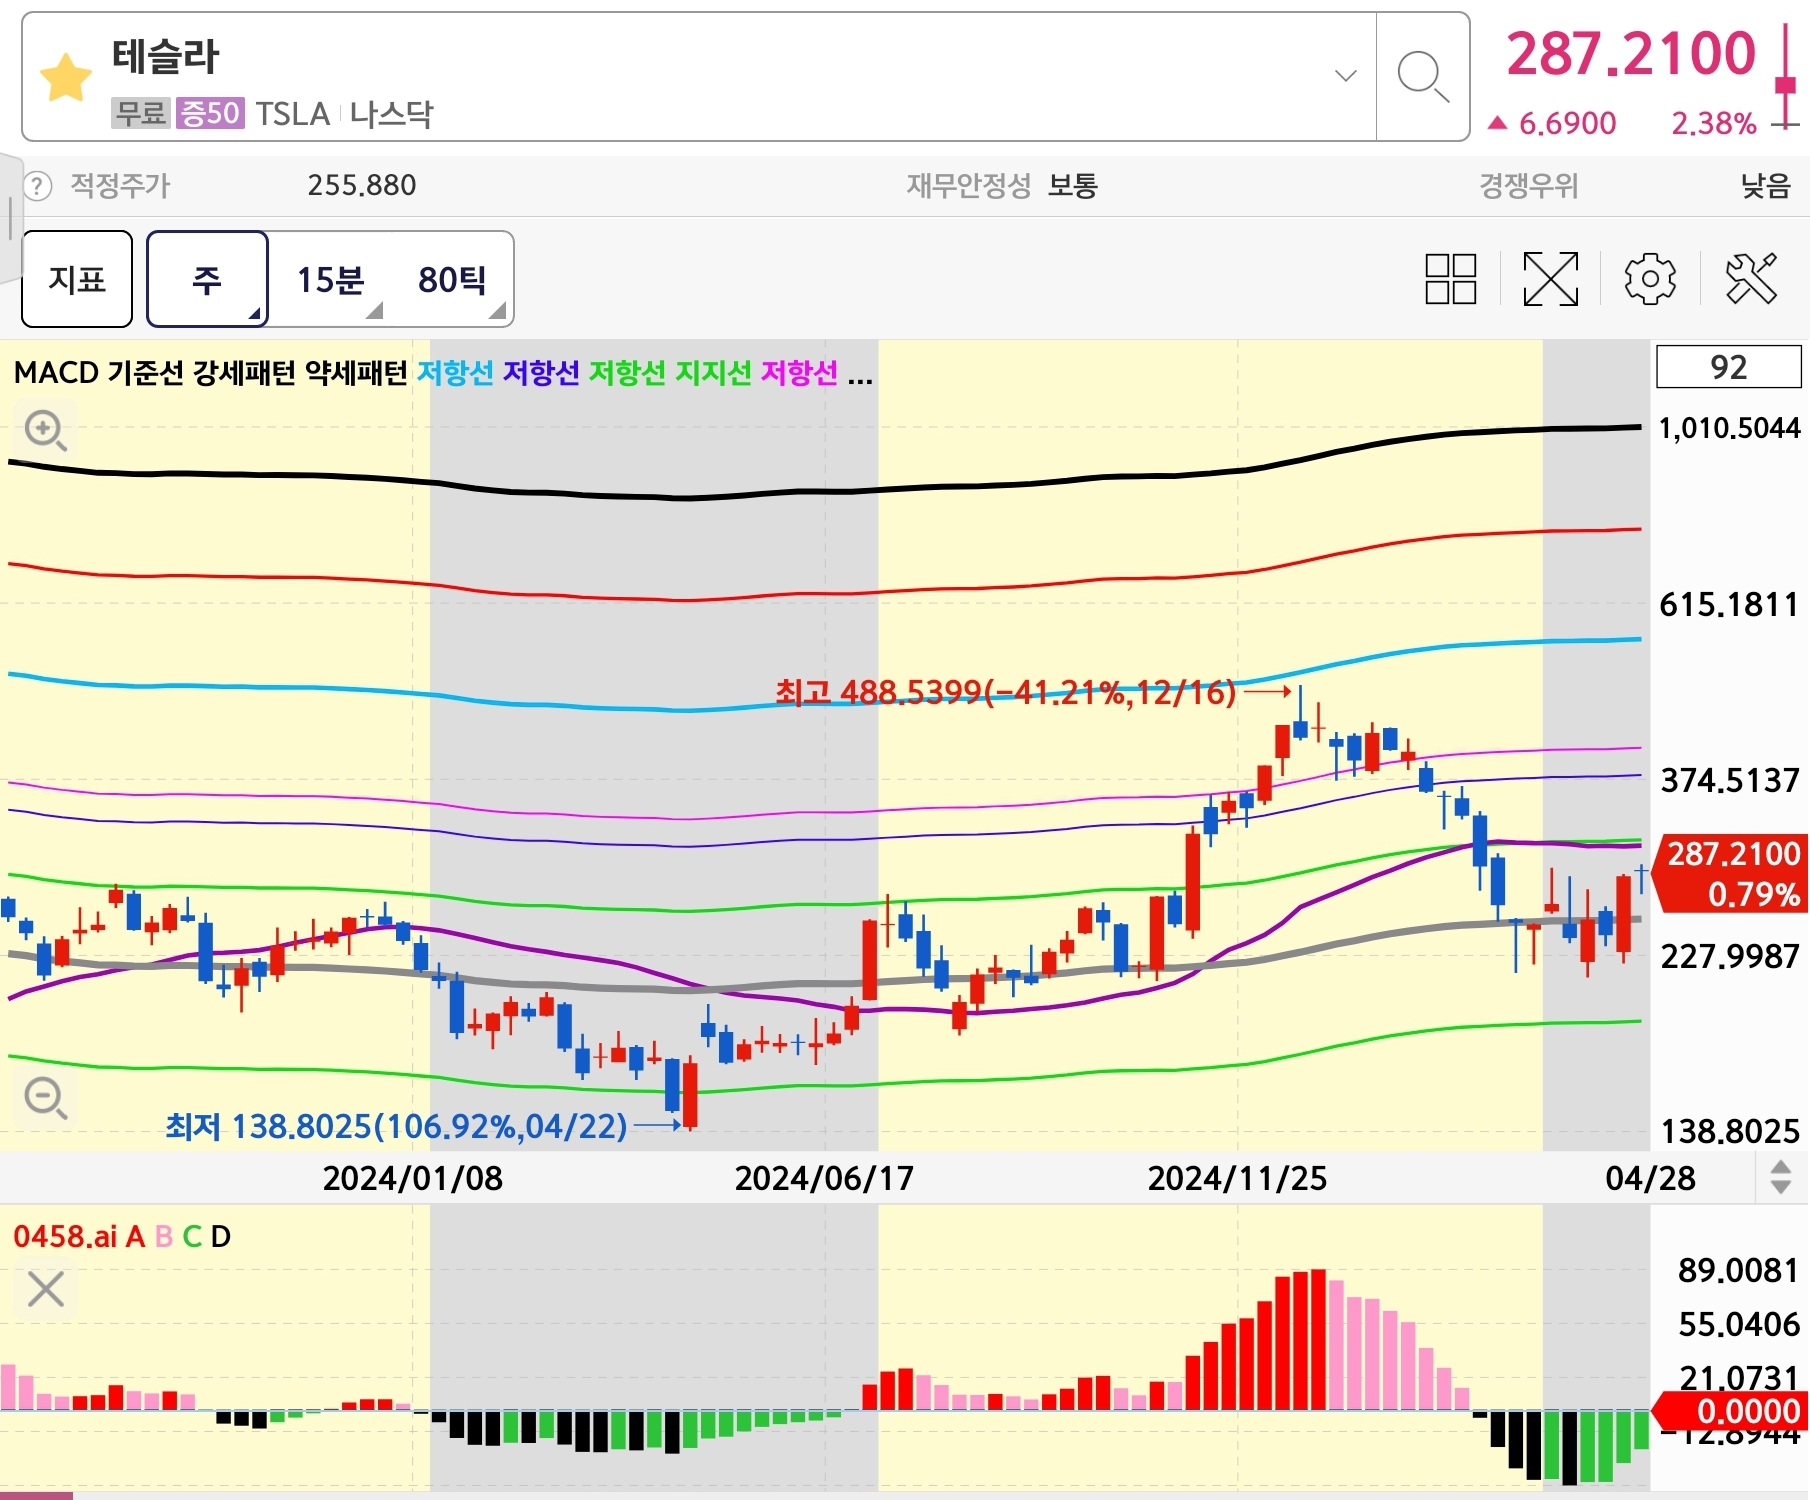Click the 2024/06/17 date label
The height and width of the screenshot is (1500, 1810).
(x=824, y=1178)
